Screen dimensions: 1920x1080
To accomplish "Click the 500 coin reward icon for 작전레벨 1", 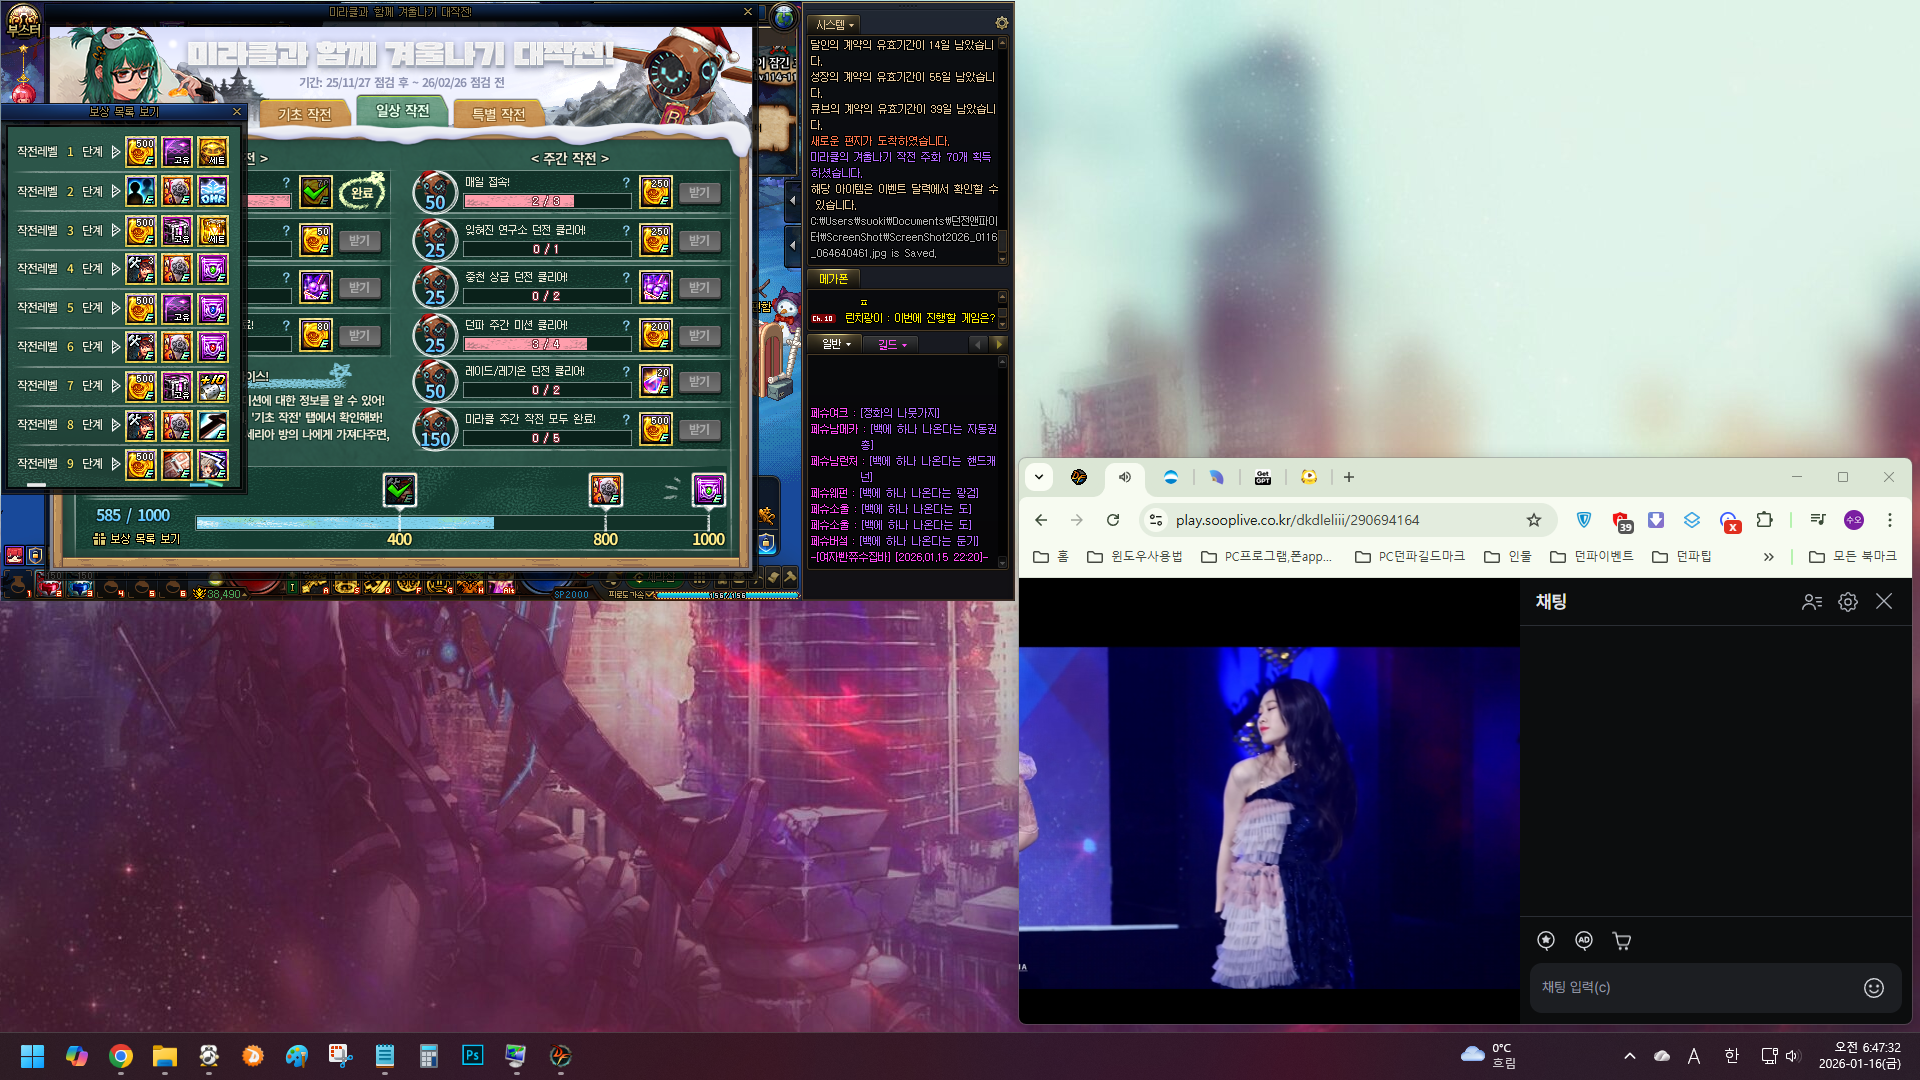I will 141,152.
